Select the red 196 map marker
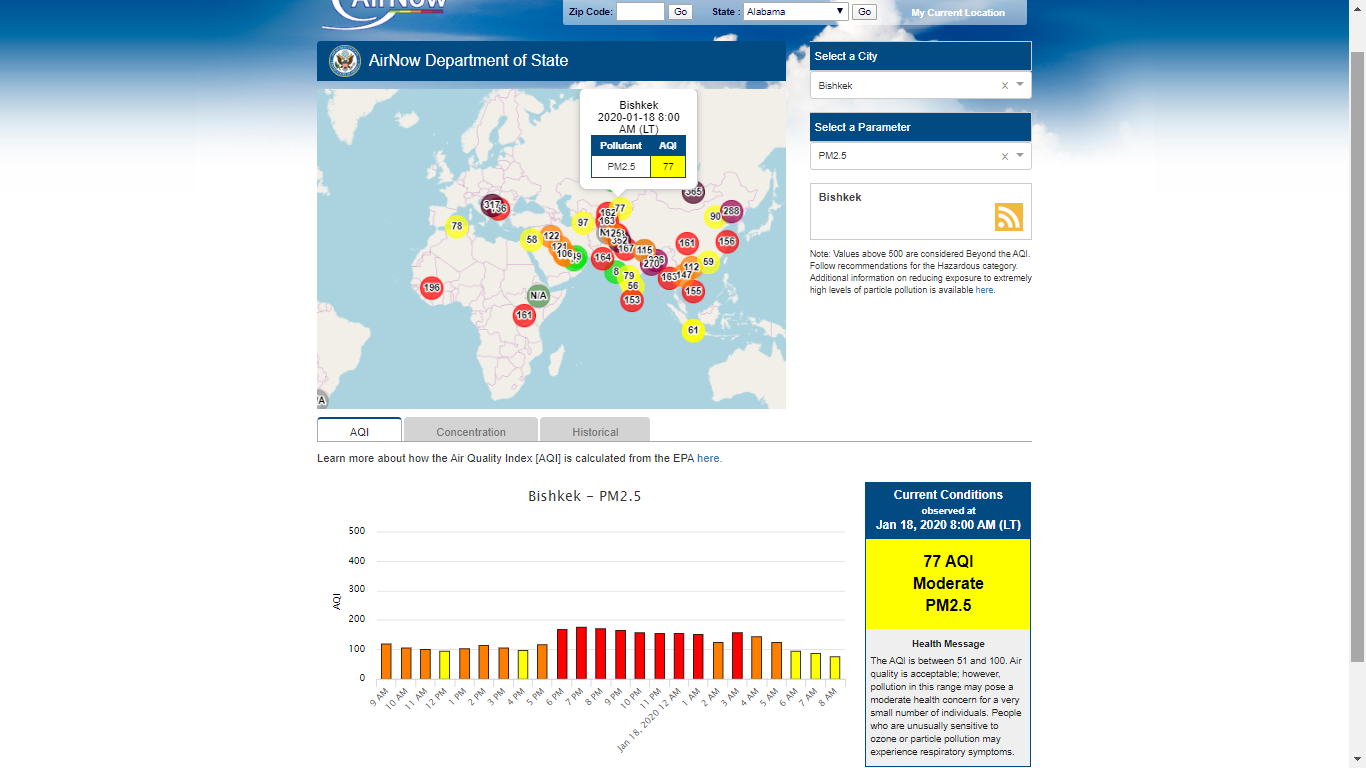The image size is (1366, 768). pos(431,288)
